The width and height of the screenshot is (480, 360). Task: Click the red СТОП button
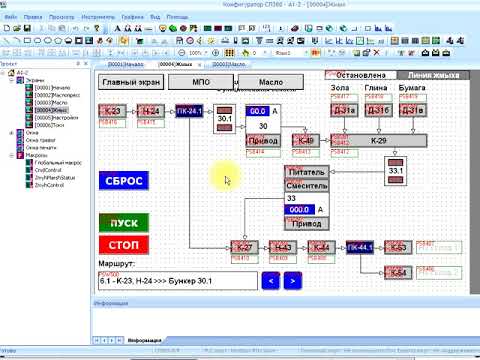(124, 245)
